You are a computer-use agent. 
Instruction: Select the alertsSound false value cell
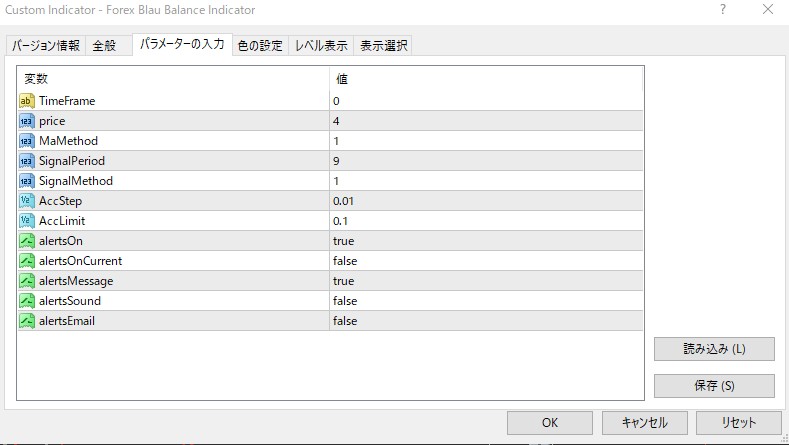click(486, 301)
